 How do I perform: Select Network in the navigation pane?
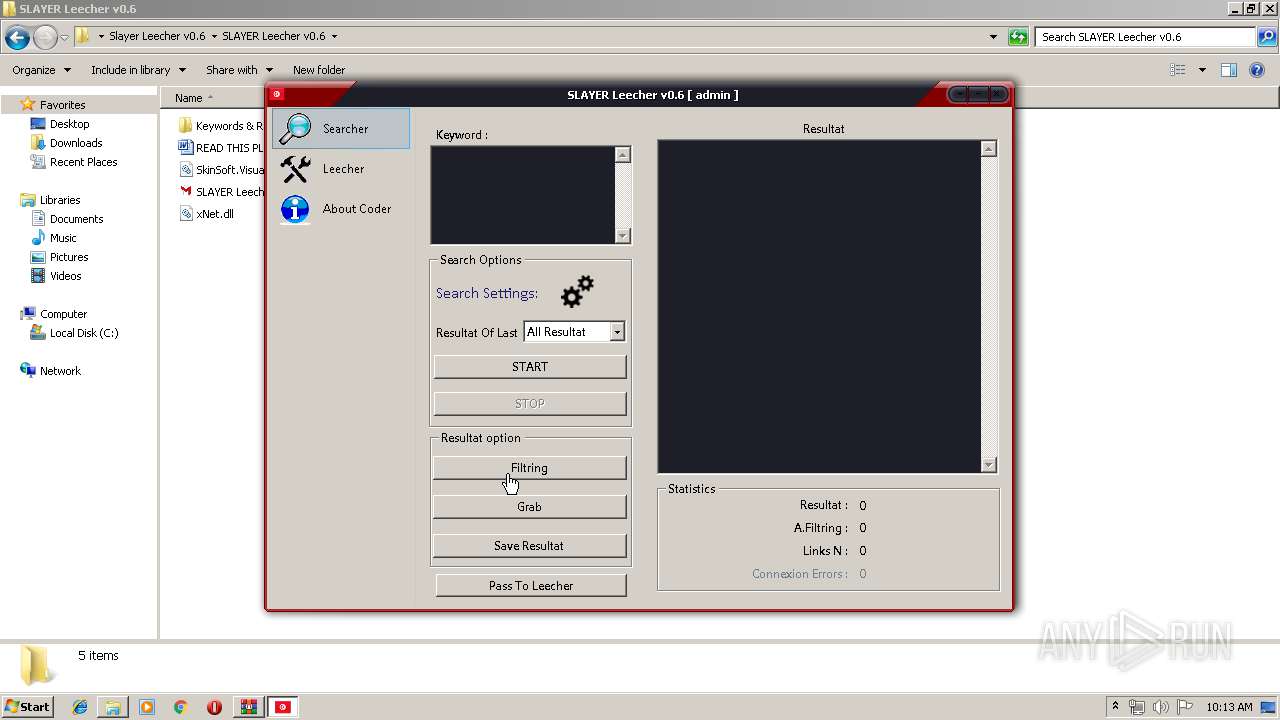point(50,371)
